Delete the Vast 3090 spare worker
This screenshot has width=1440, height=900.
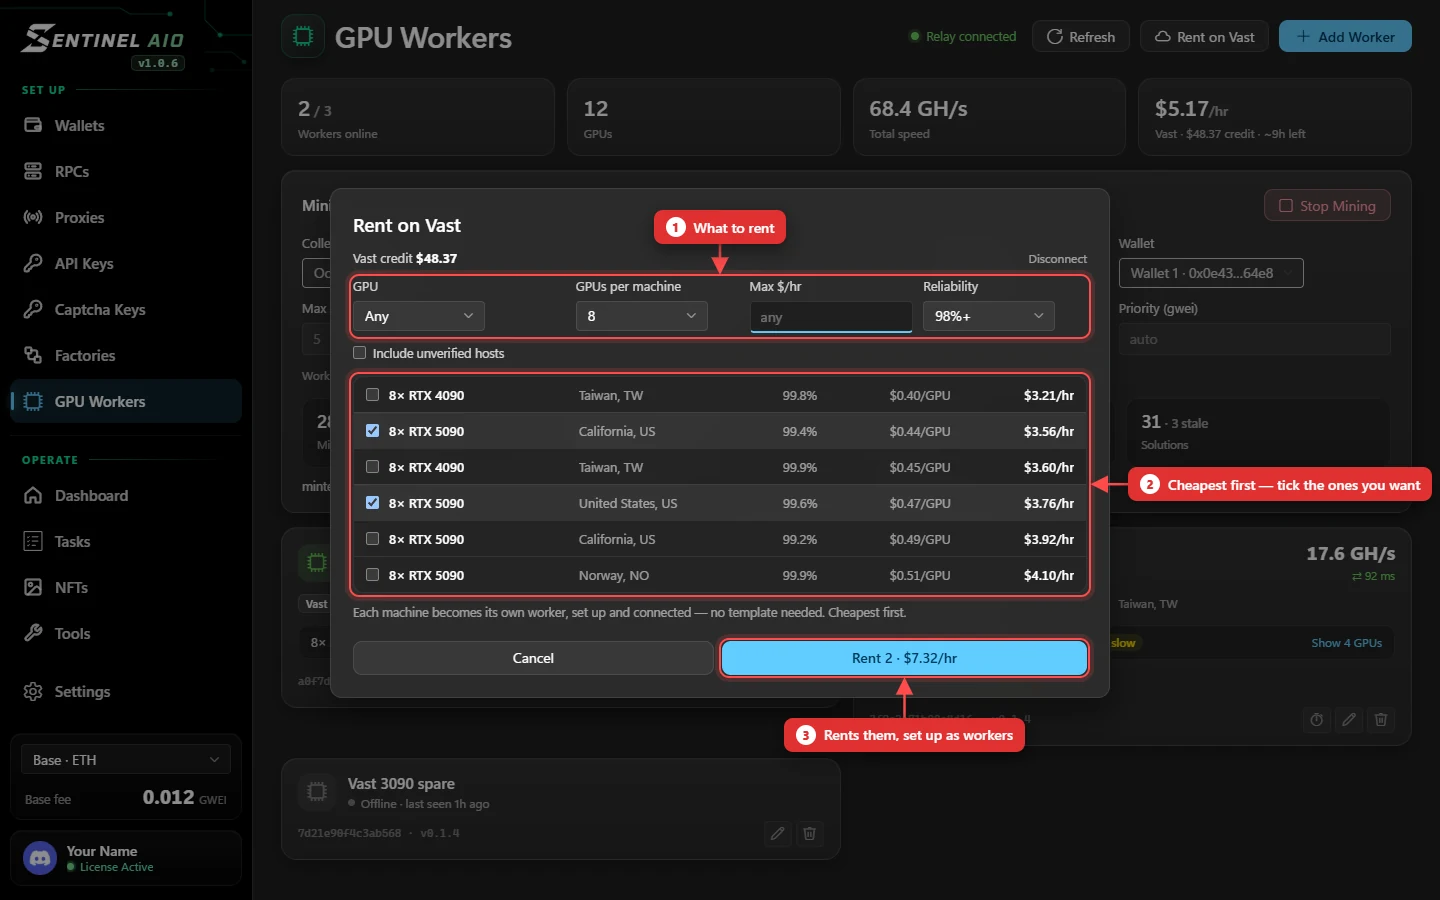point(810,833)
